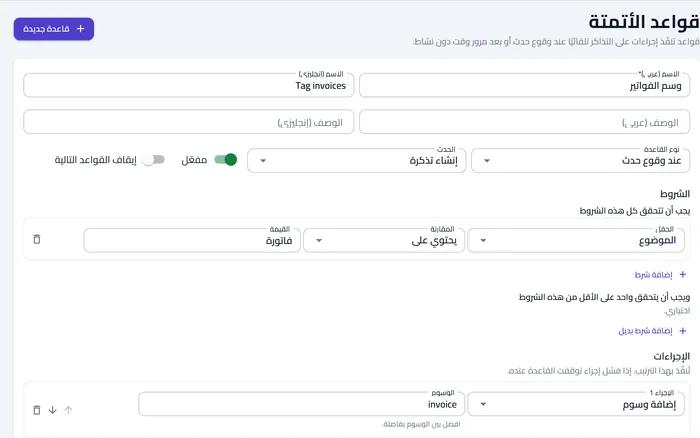This screenshot has width=700, height=438.
Task: Open the الحدث event dropdown
Action: [356, 160]
